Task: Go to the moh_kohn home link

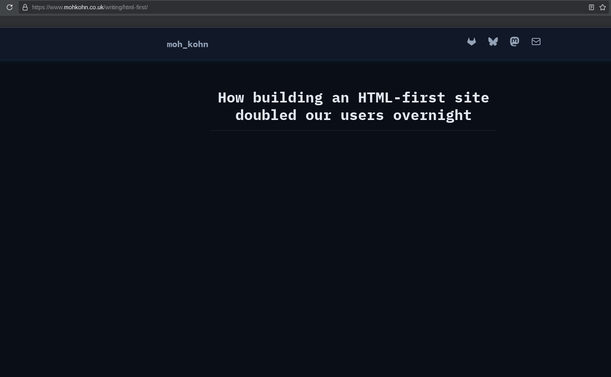Action: [x=187, y=44]
